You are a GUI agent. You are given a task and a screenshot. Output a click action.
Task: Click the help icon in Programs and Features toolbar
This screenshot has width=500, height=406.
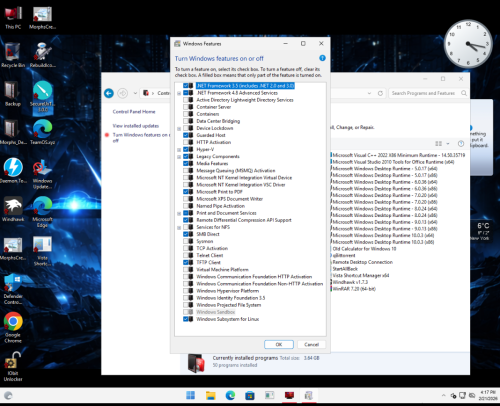click(x=461, y=144)
